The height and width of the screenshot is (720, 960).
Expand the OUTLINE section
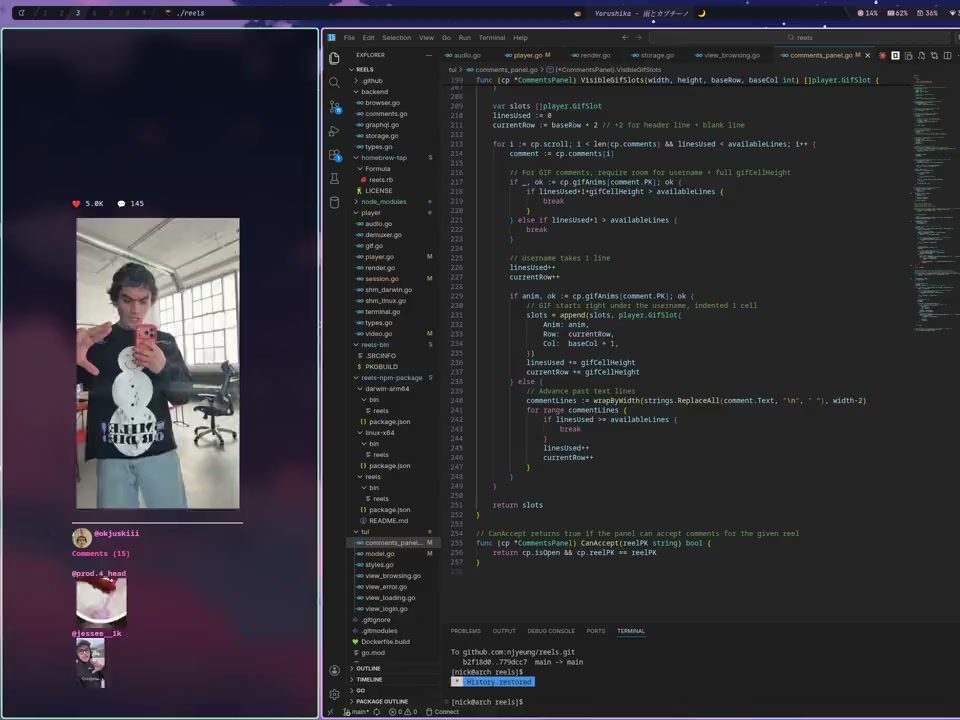368,668
